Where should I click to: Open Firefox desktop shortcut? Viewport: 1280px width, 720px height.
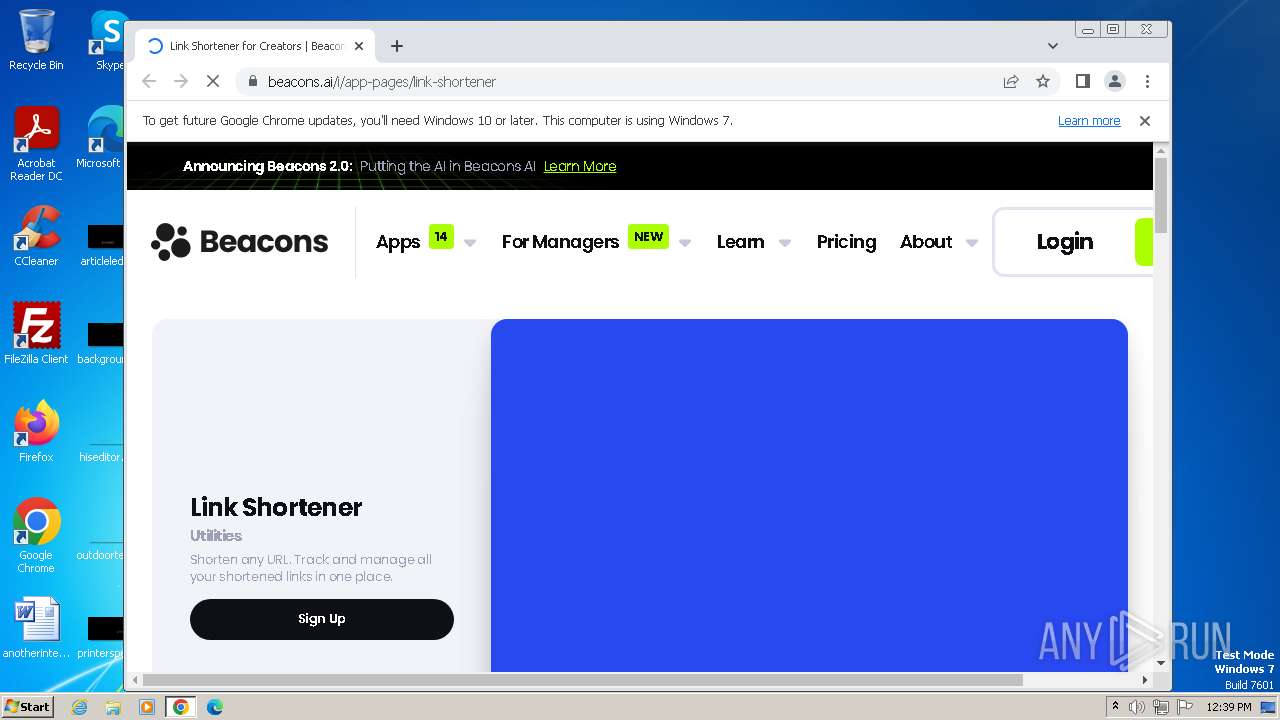pos(36,431)
